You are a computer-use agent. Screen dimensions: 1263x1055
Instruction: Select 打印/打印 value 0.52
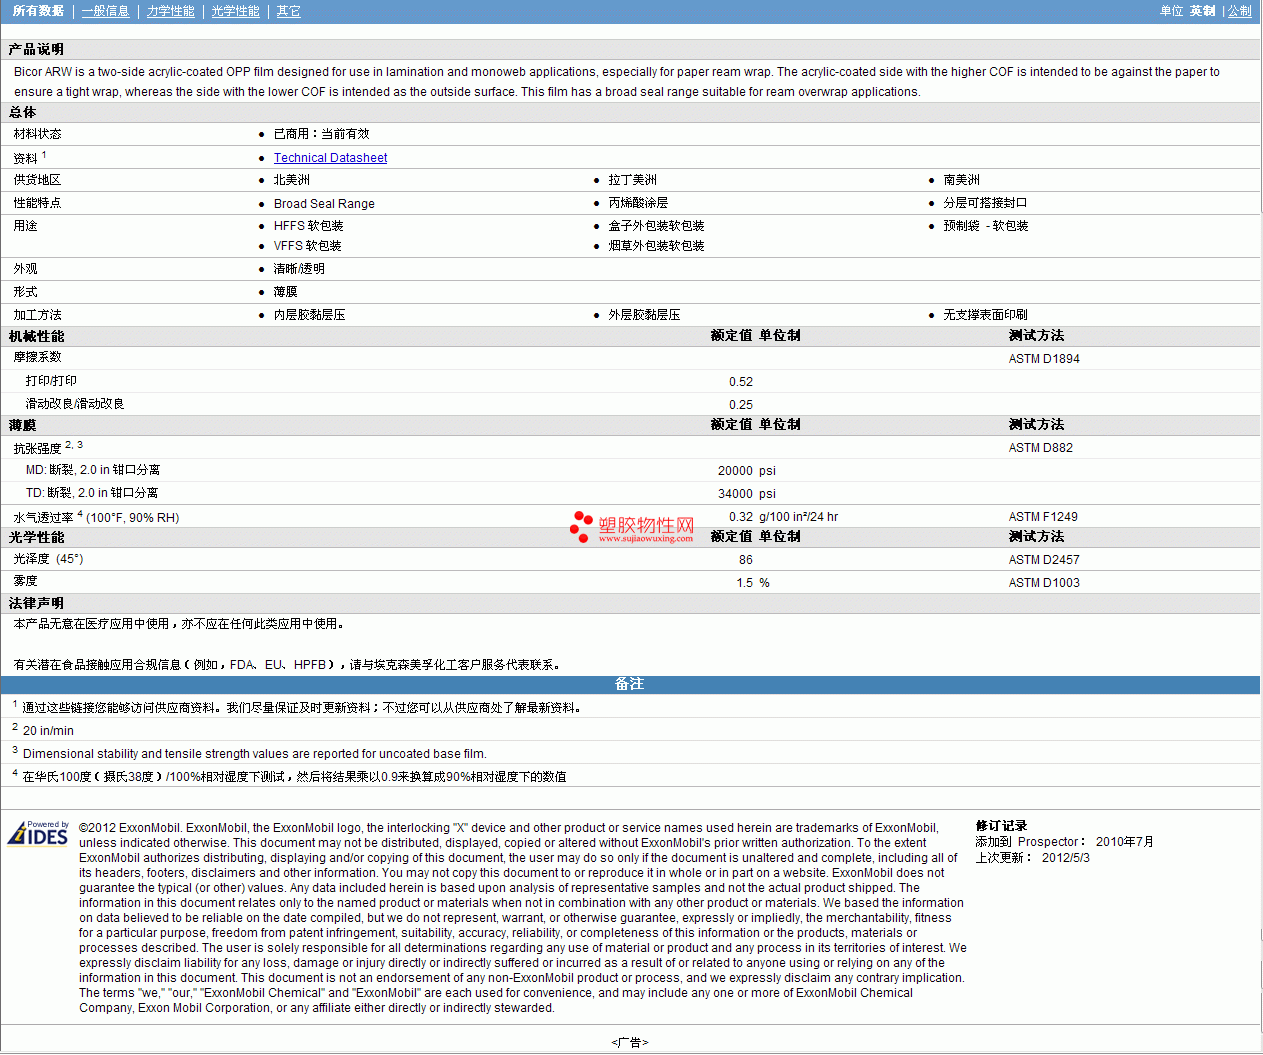[741, 382]
